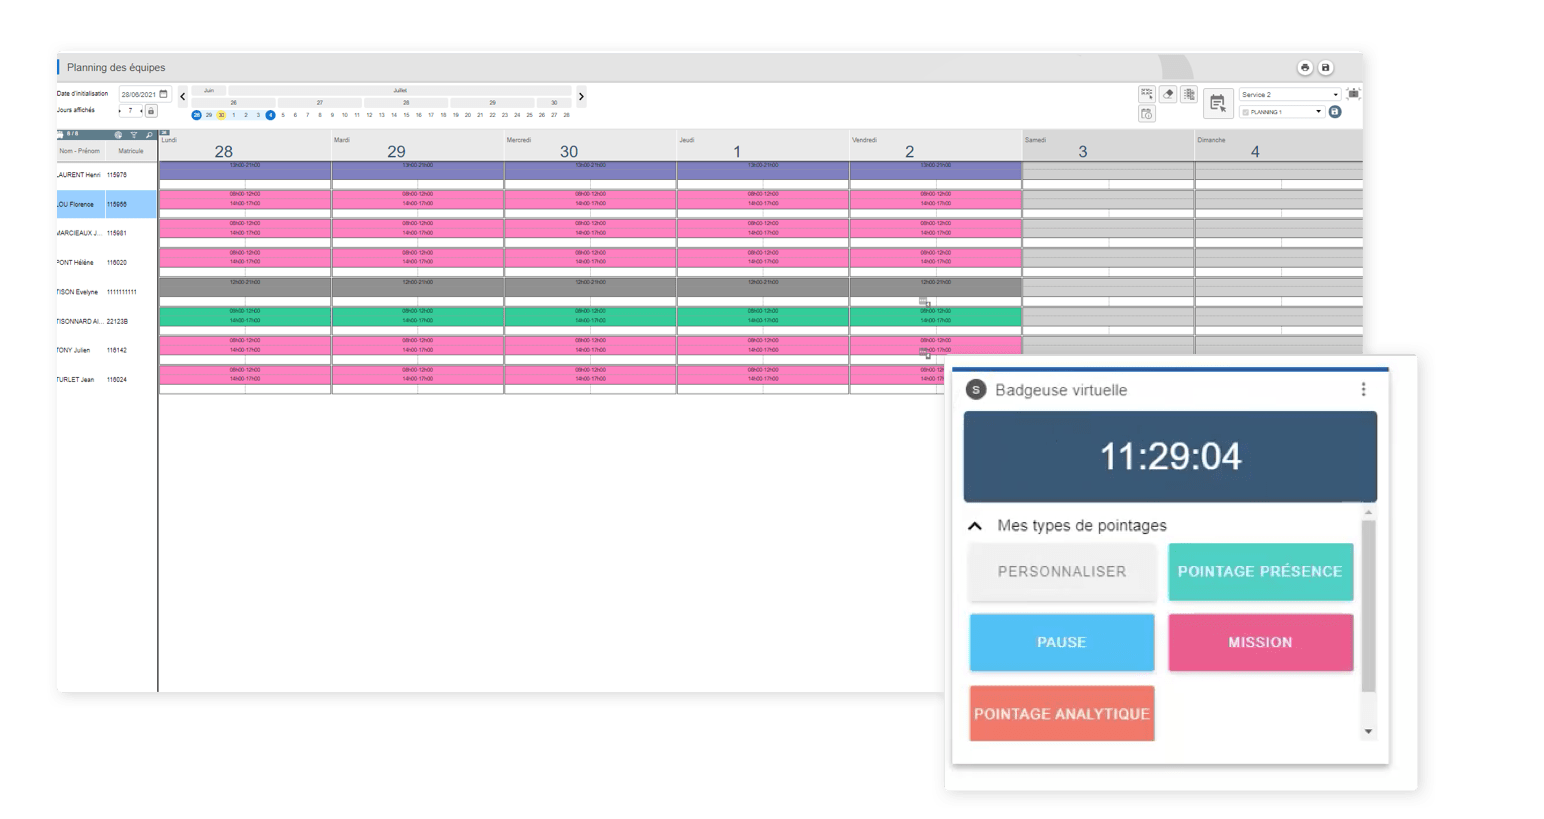Open the calendar info icon
This screenshot has width=1544, height=819.
(1146, 114)
